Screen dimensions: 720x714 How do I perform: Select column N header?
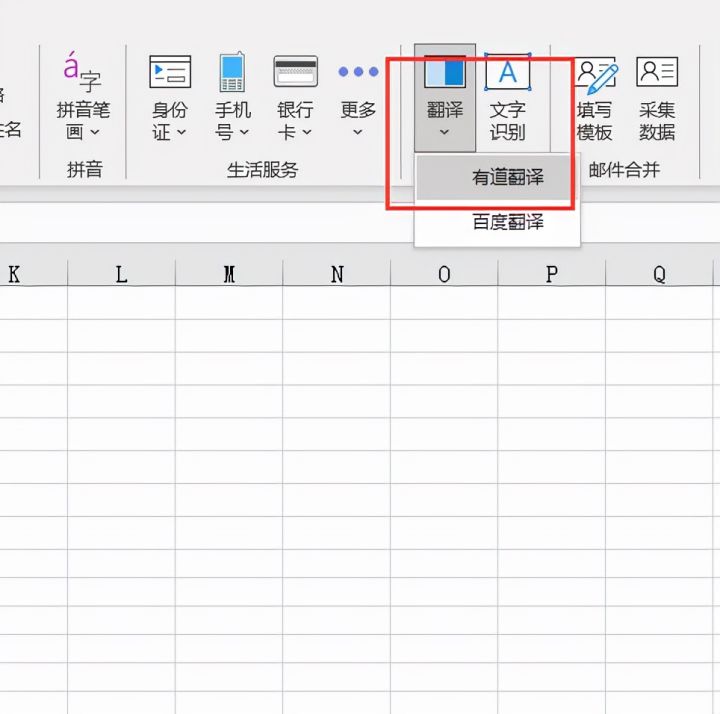point(337,275)
